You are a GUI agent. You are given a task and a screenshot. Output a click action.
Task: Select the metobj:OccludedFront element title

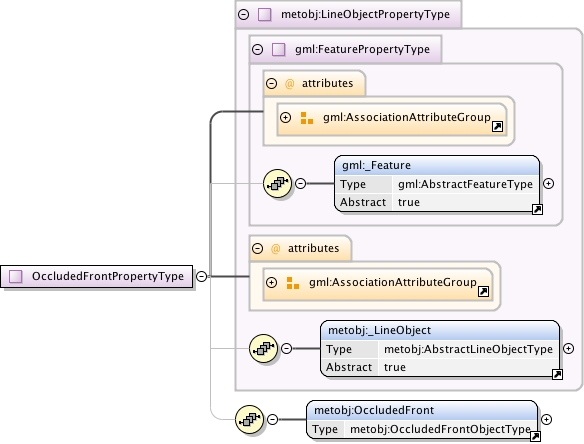pyautogui.click(x=374, y=410)
